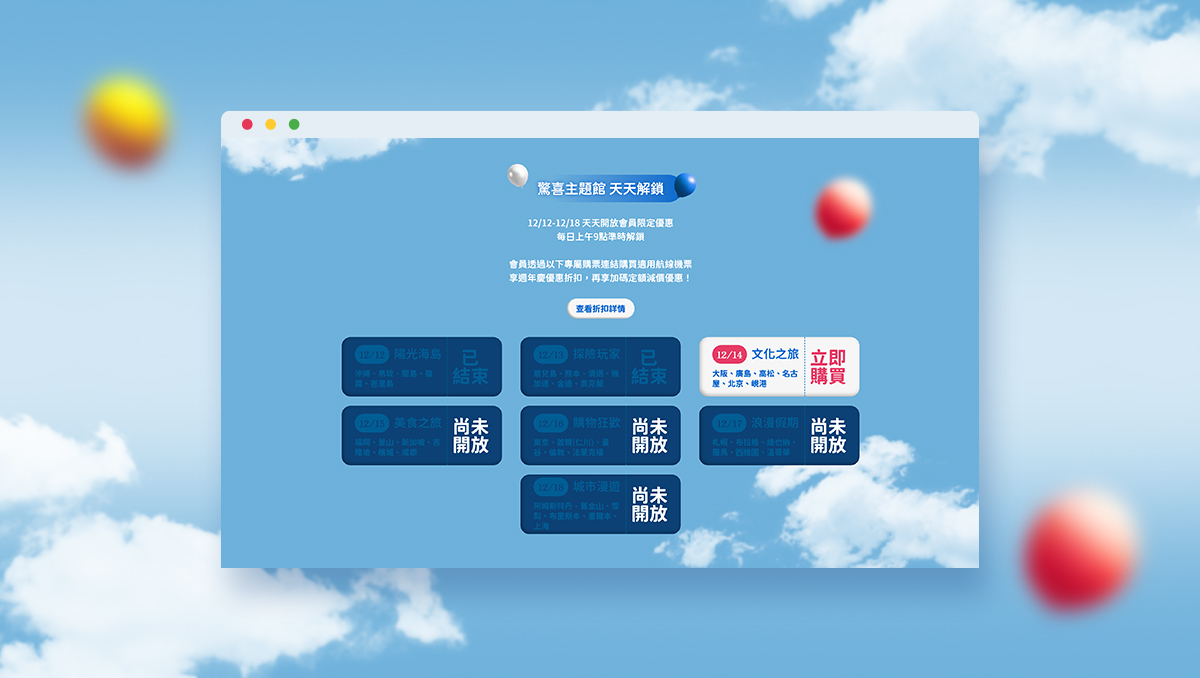Click 尚未開放 on the 城市漫遊 card

pos(649,505)
